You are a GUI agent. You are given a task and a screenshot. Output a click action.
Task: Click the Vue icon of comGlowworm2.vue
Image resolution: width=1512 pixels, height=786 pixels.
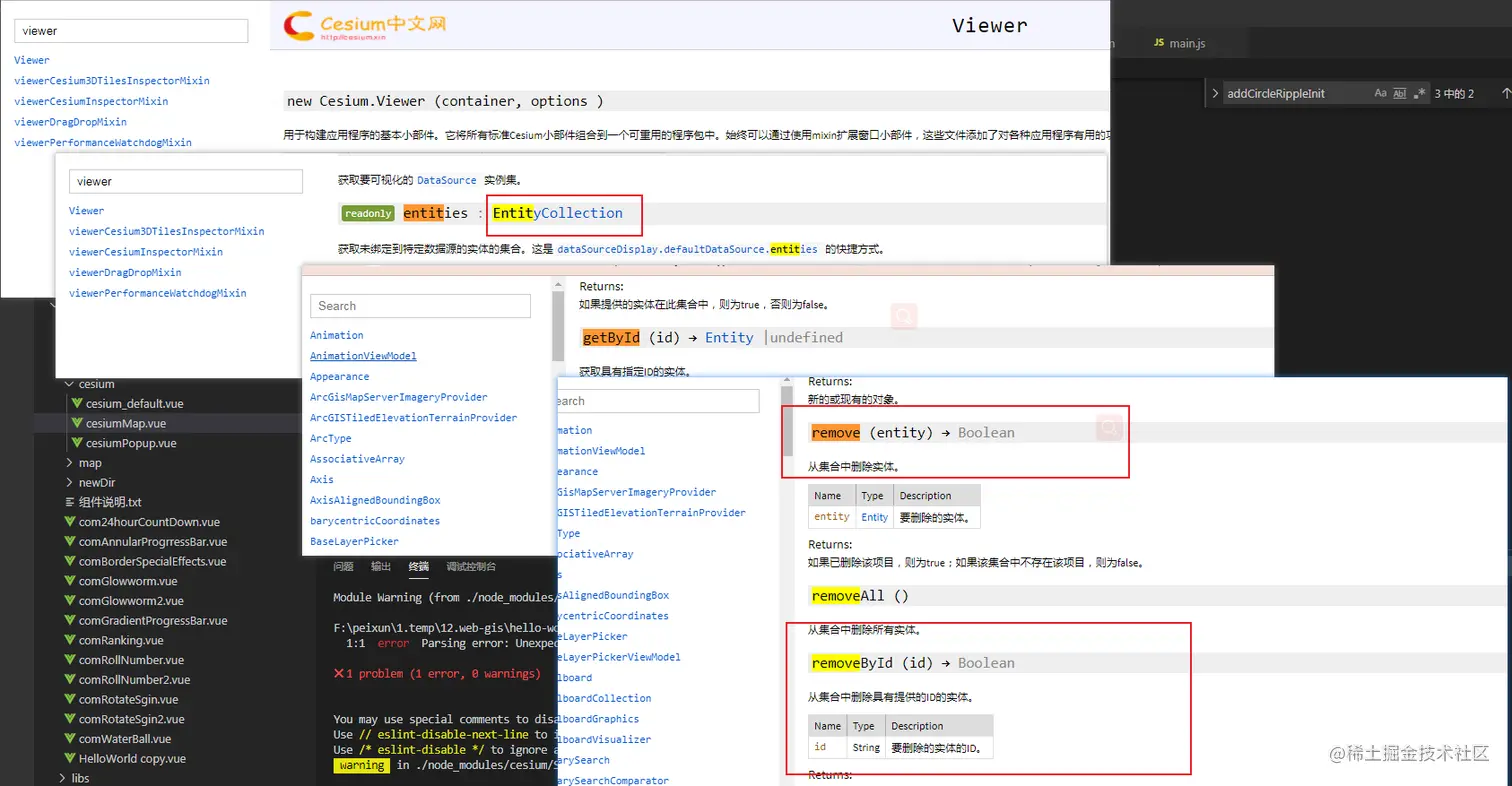69,601
